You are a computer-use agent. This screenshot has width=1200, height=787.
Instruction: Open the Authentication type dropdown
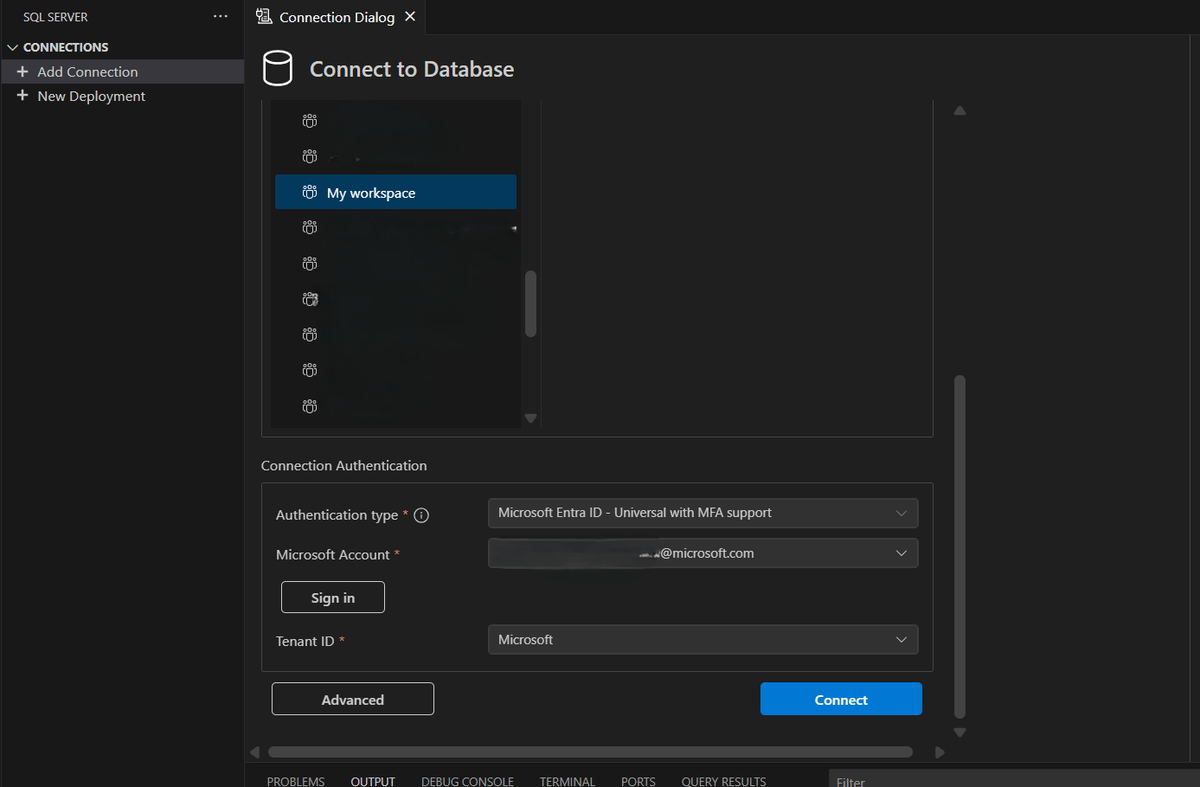(x=702, y=513)
